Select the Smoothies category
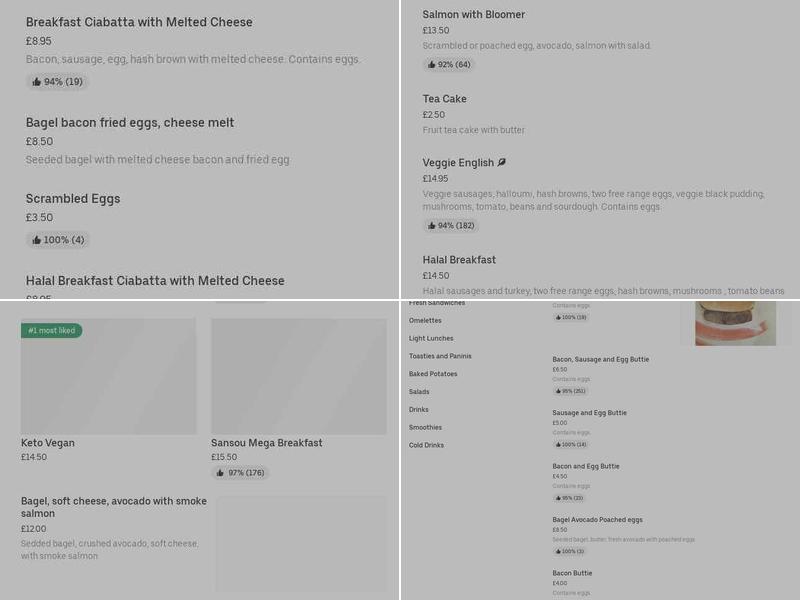Image resolution: width=800 pixels, height=600 pixels. click(x=424, y=427)
